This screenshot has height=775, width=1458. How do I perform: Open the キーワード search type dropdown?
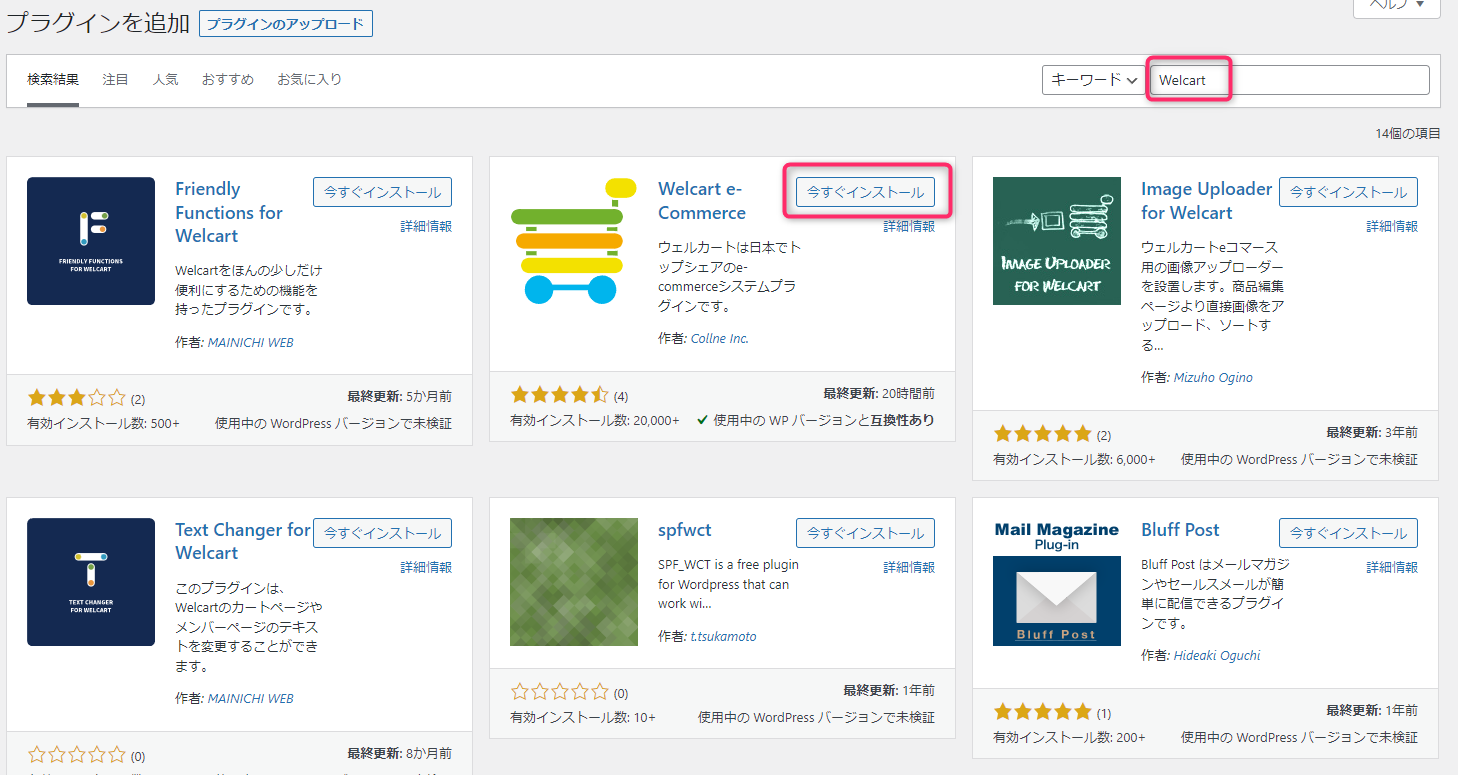click(x=1093, y=80)
